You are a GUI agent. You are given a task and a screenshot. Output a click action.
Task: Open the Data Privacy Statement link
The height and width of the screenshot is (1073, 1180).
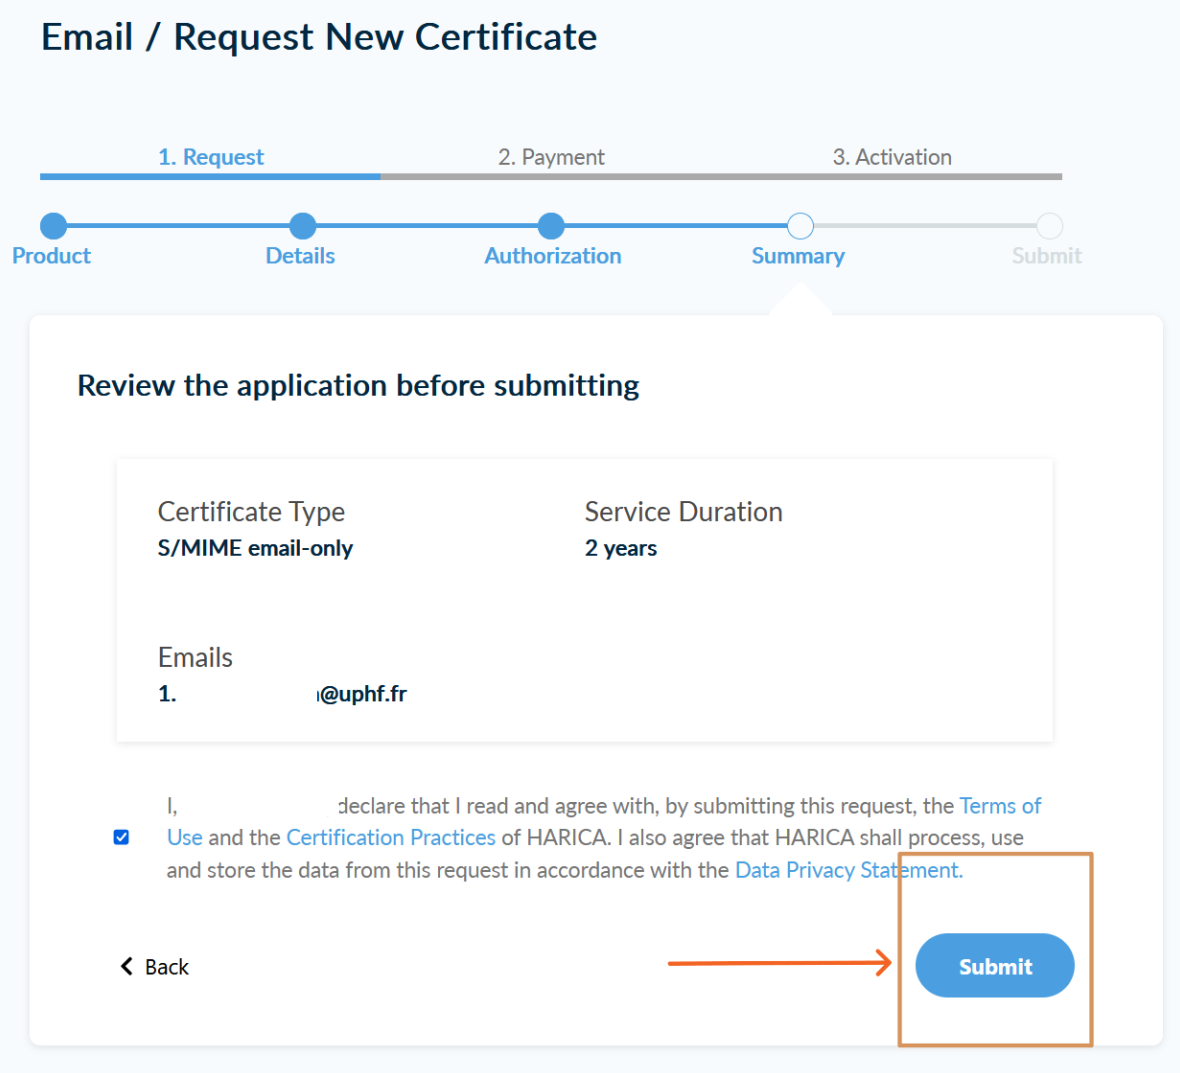pyautogui.click(x=848, y=870)
